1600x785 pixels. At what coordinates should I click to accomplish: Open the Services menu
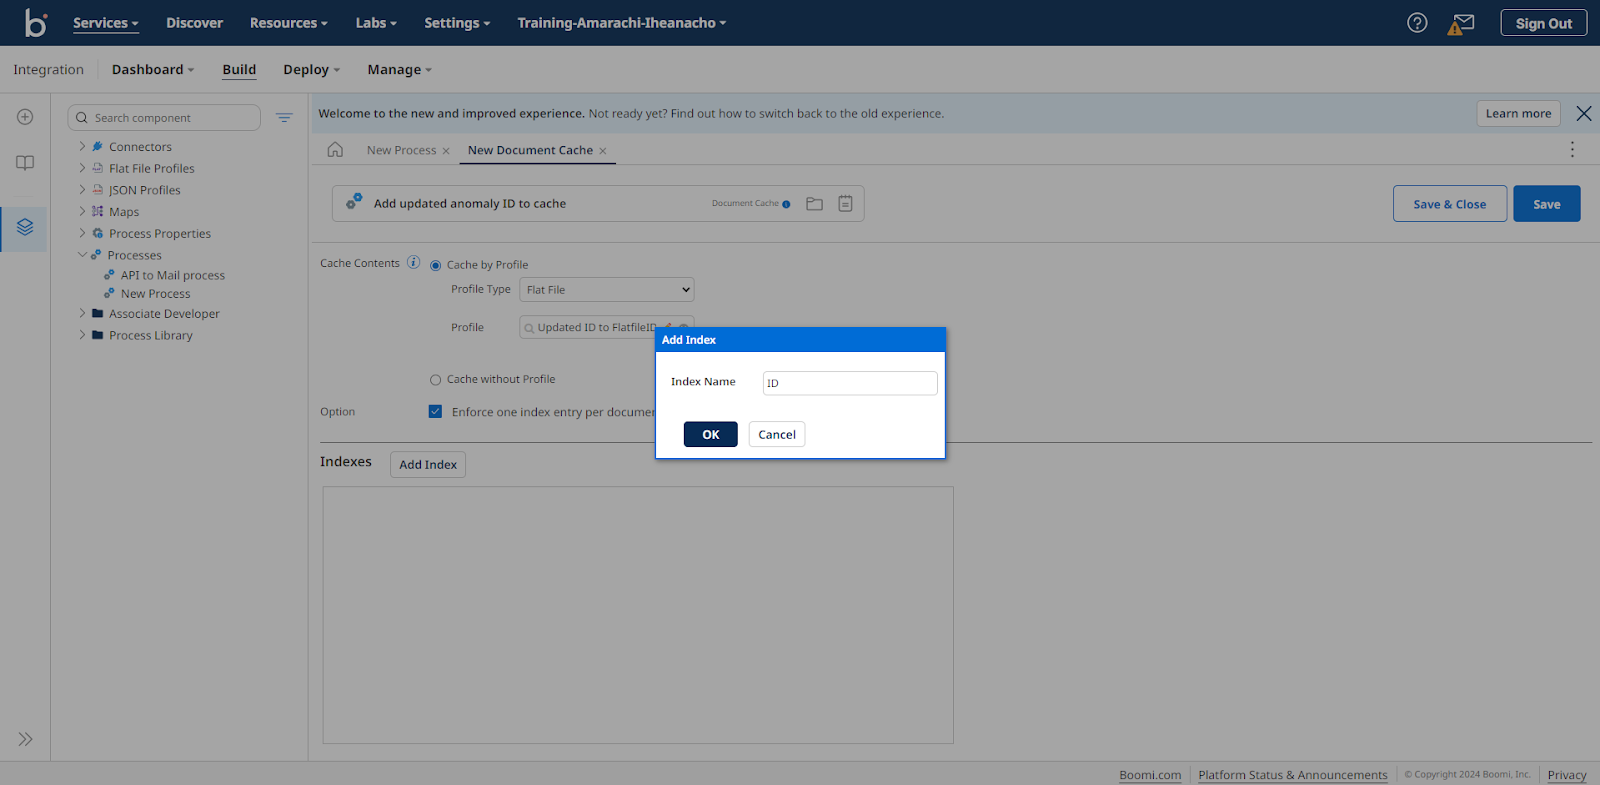tap(105, 23)
